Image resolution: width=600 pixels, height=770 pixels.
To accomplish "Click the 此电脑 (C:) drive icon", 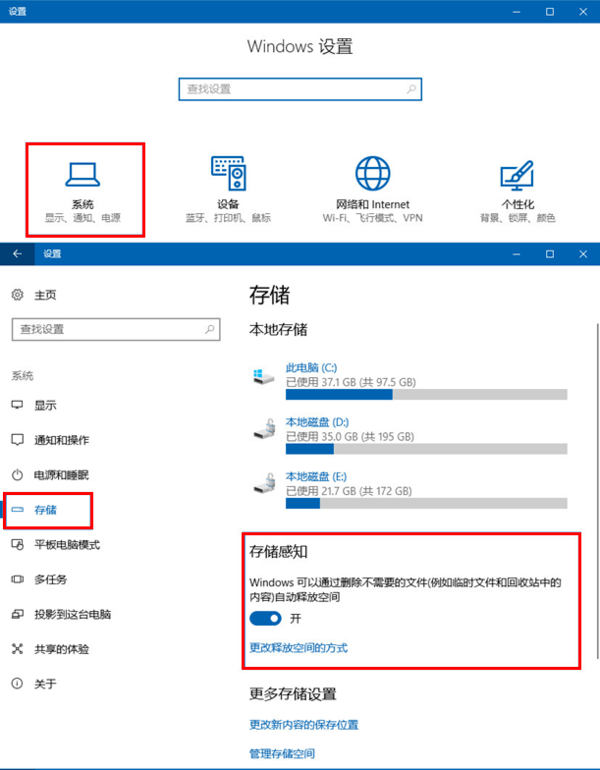I will click(265, 376).
